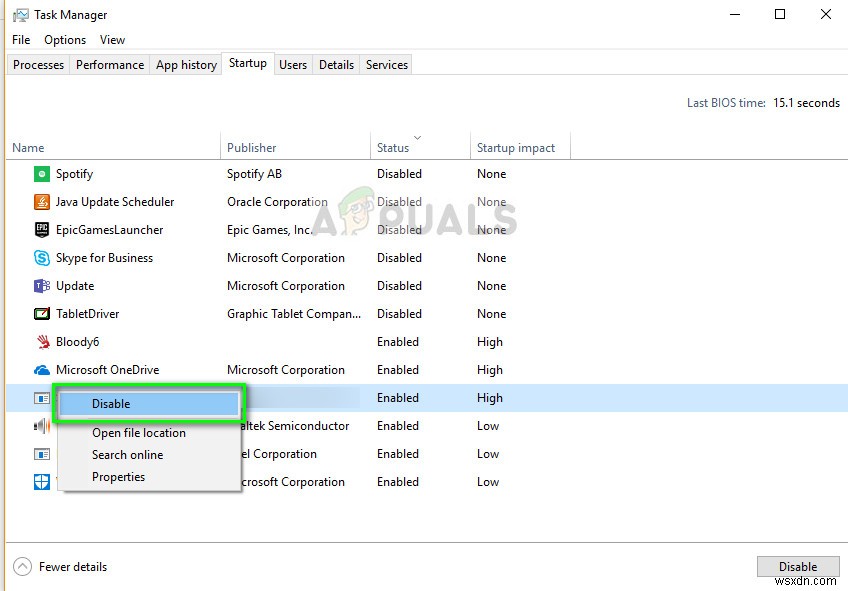Click the Skype for Business icon
Screen dimensions: 848x591
pos(42,258)
